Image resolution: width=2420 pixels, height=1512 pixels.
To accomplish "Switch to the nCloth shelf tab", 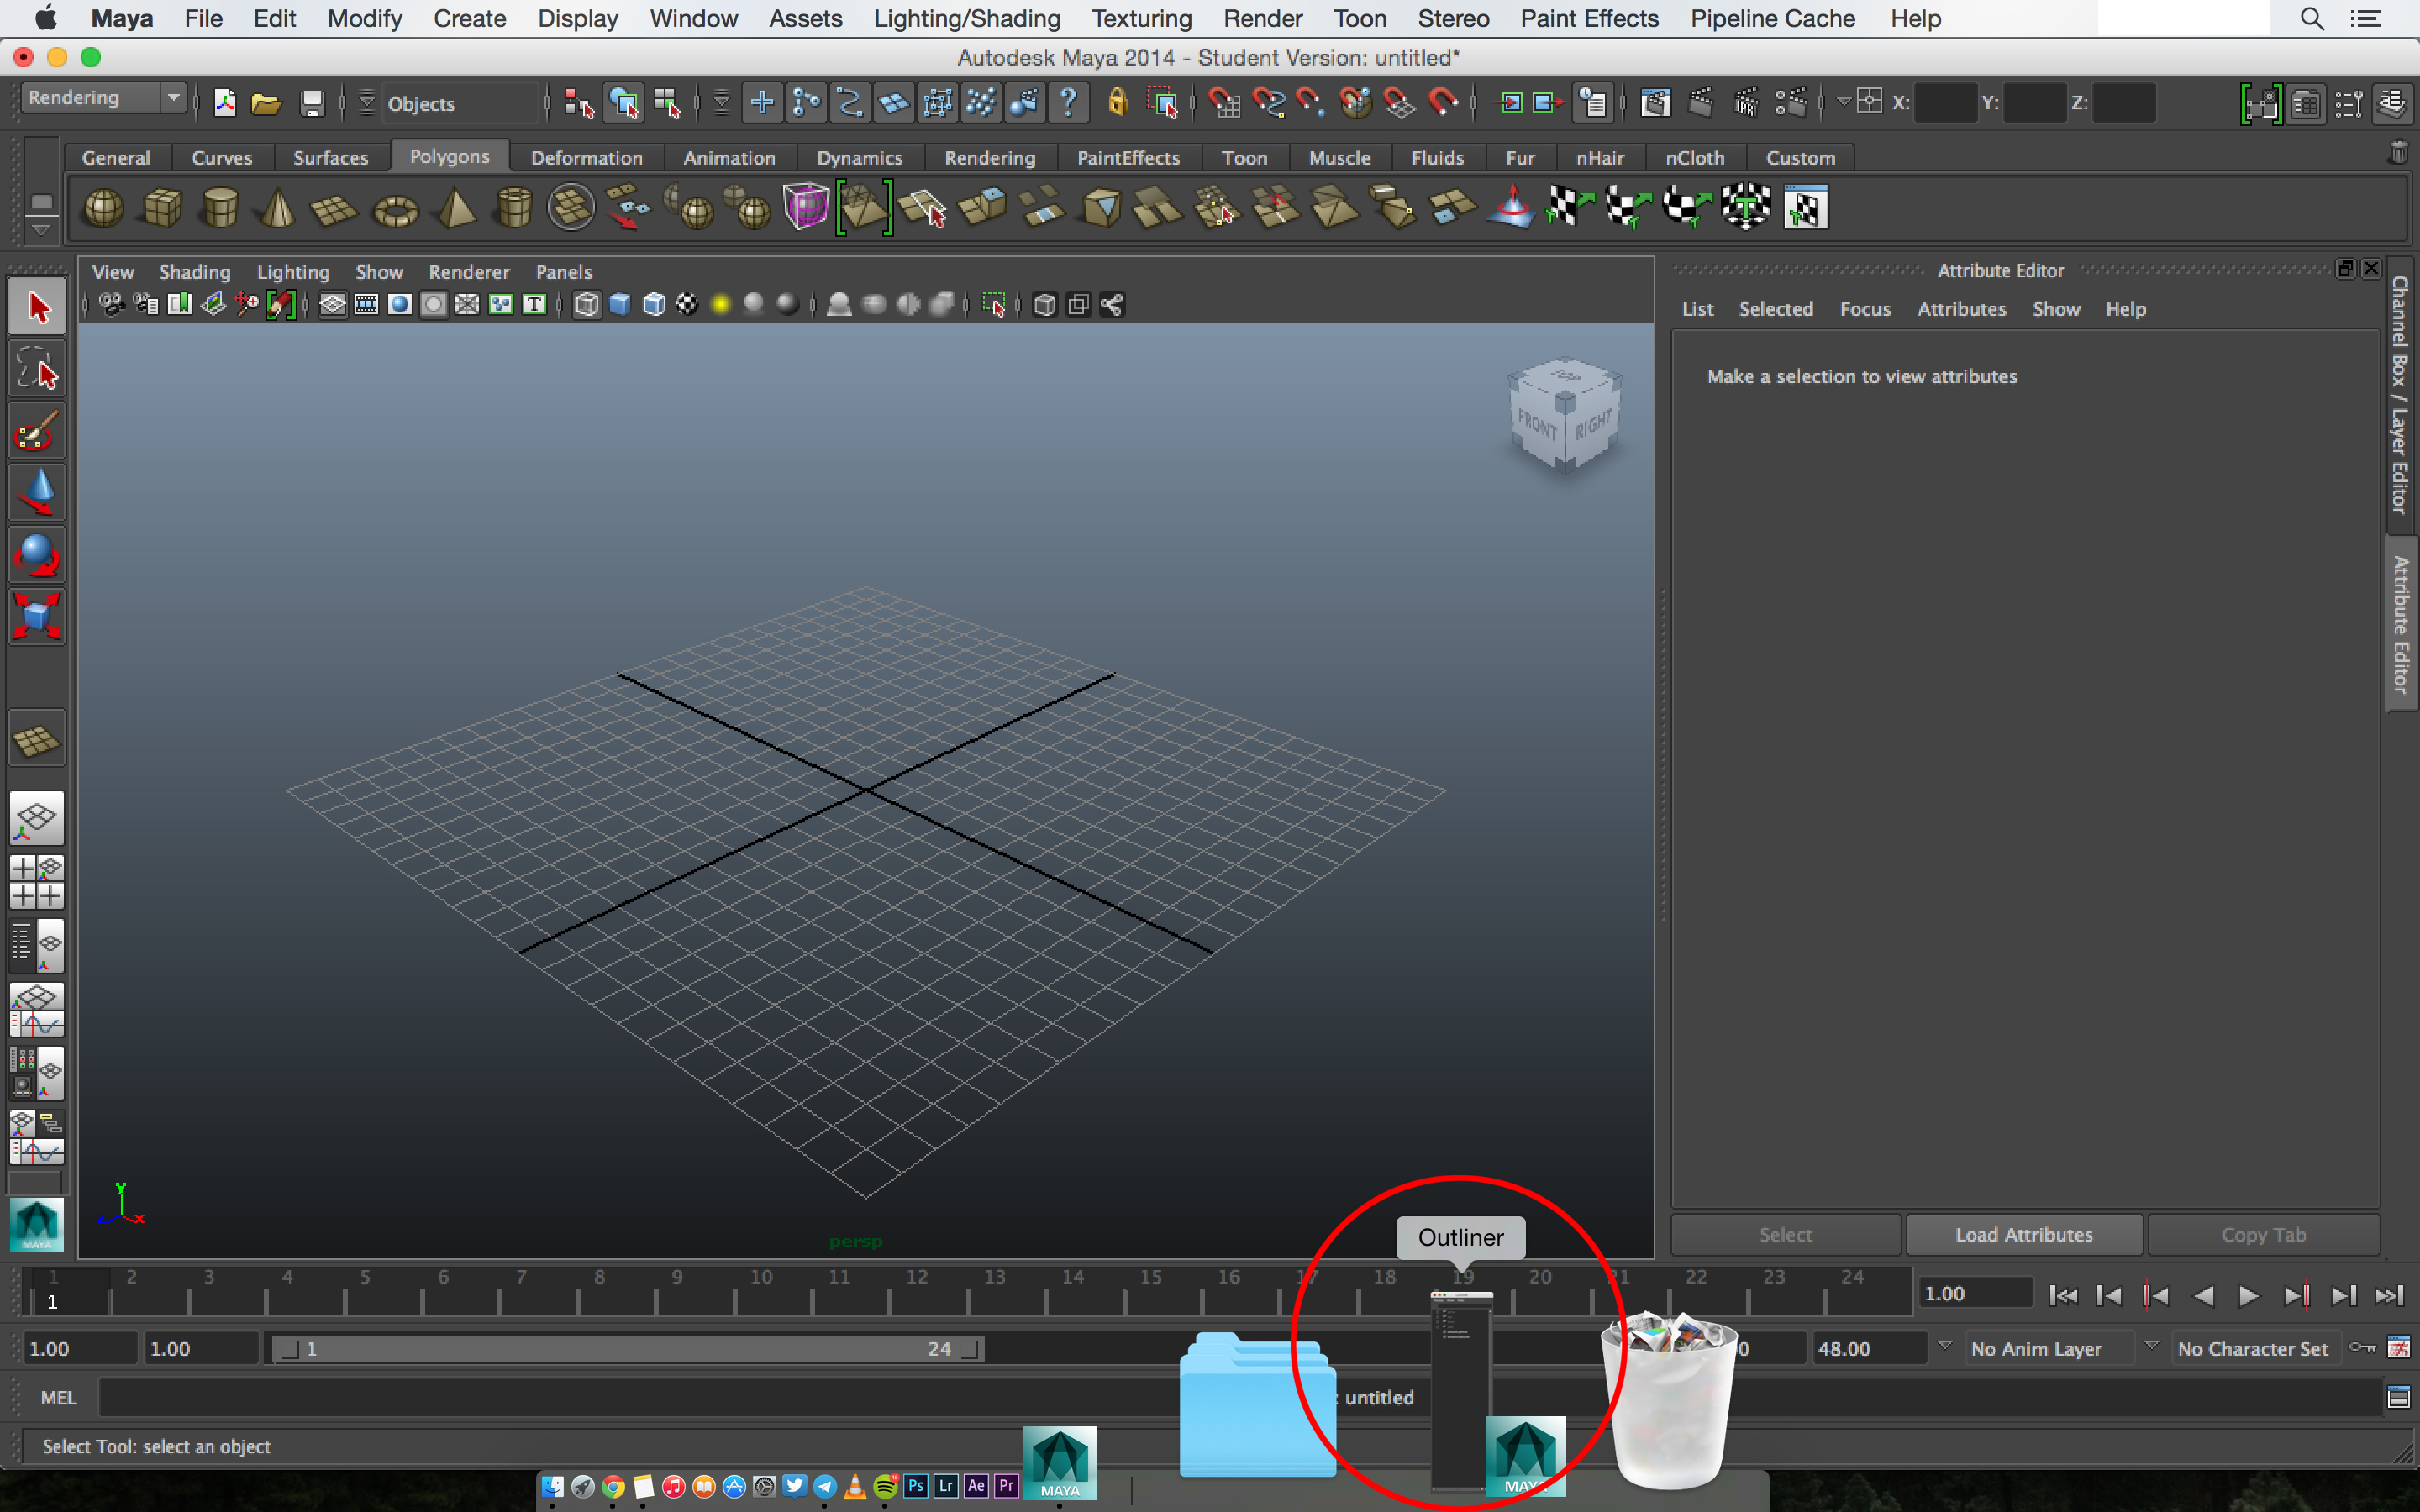I will point(1694,158).
